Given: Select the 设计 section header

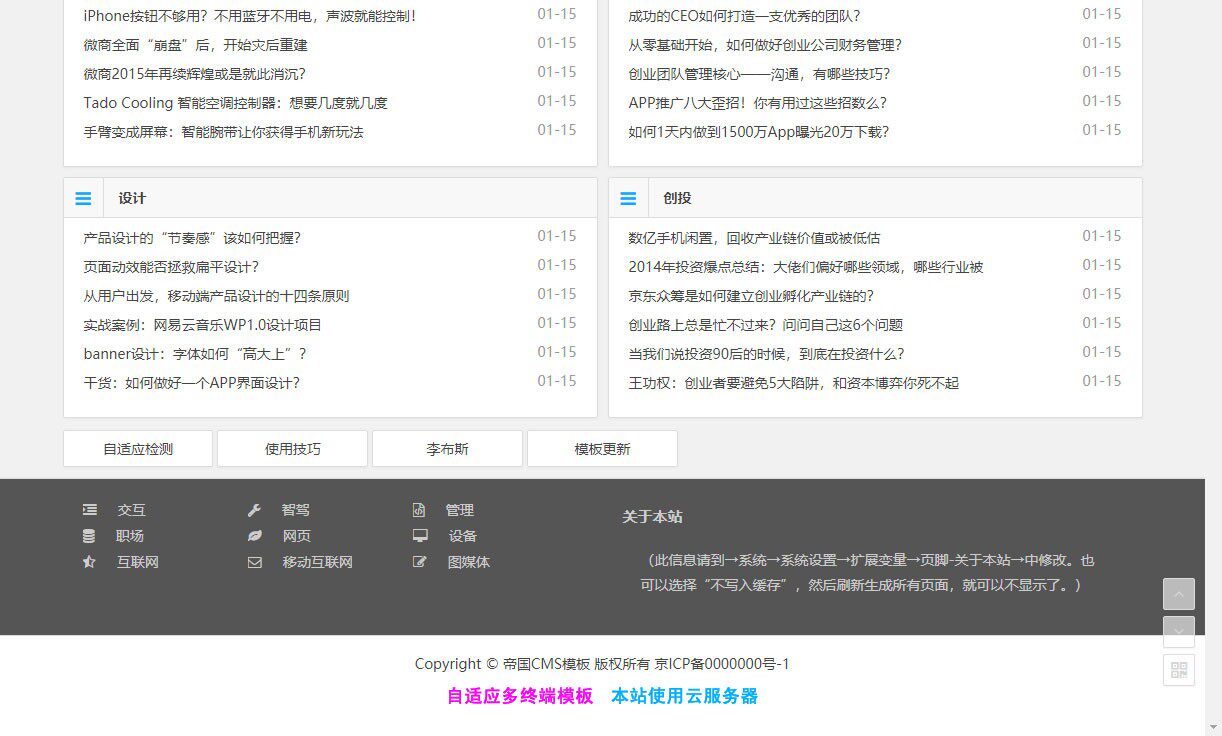Looking at the screenshot, I should click(x=132, y=197).
